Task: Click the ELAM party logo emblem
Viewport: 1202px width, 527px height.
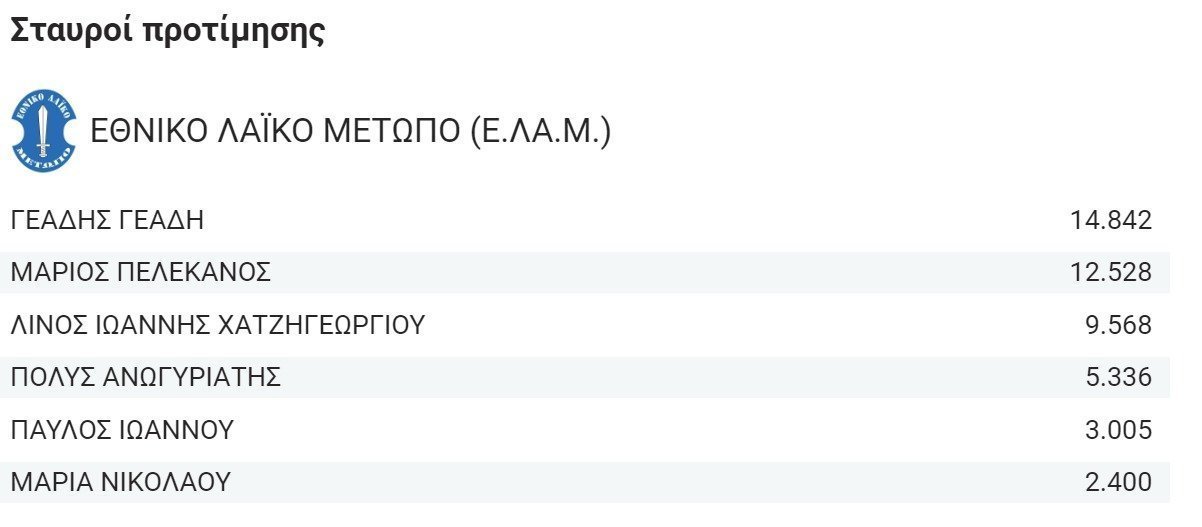Action: [x=44, y=131]
